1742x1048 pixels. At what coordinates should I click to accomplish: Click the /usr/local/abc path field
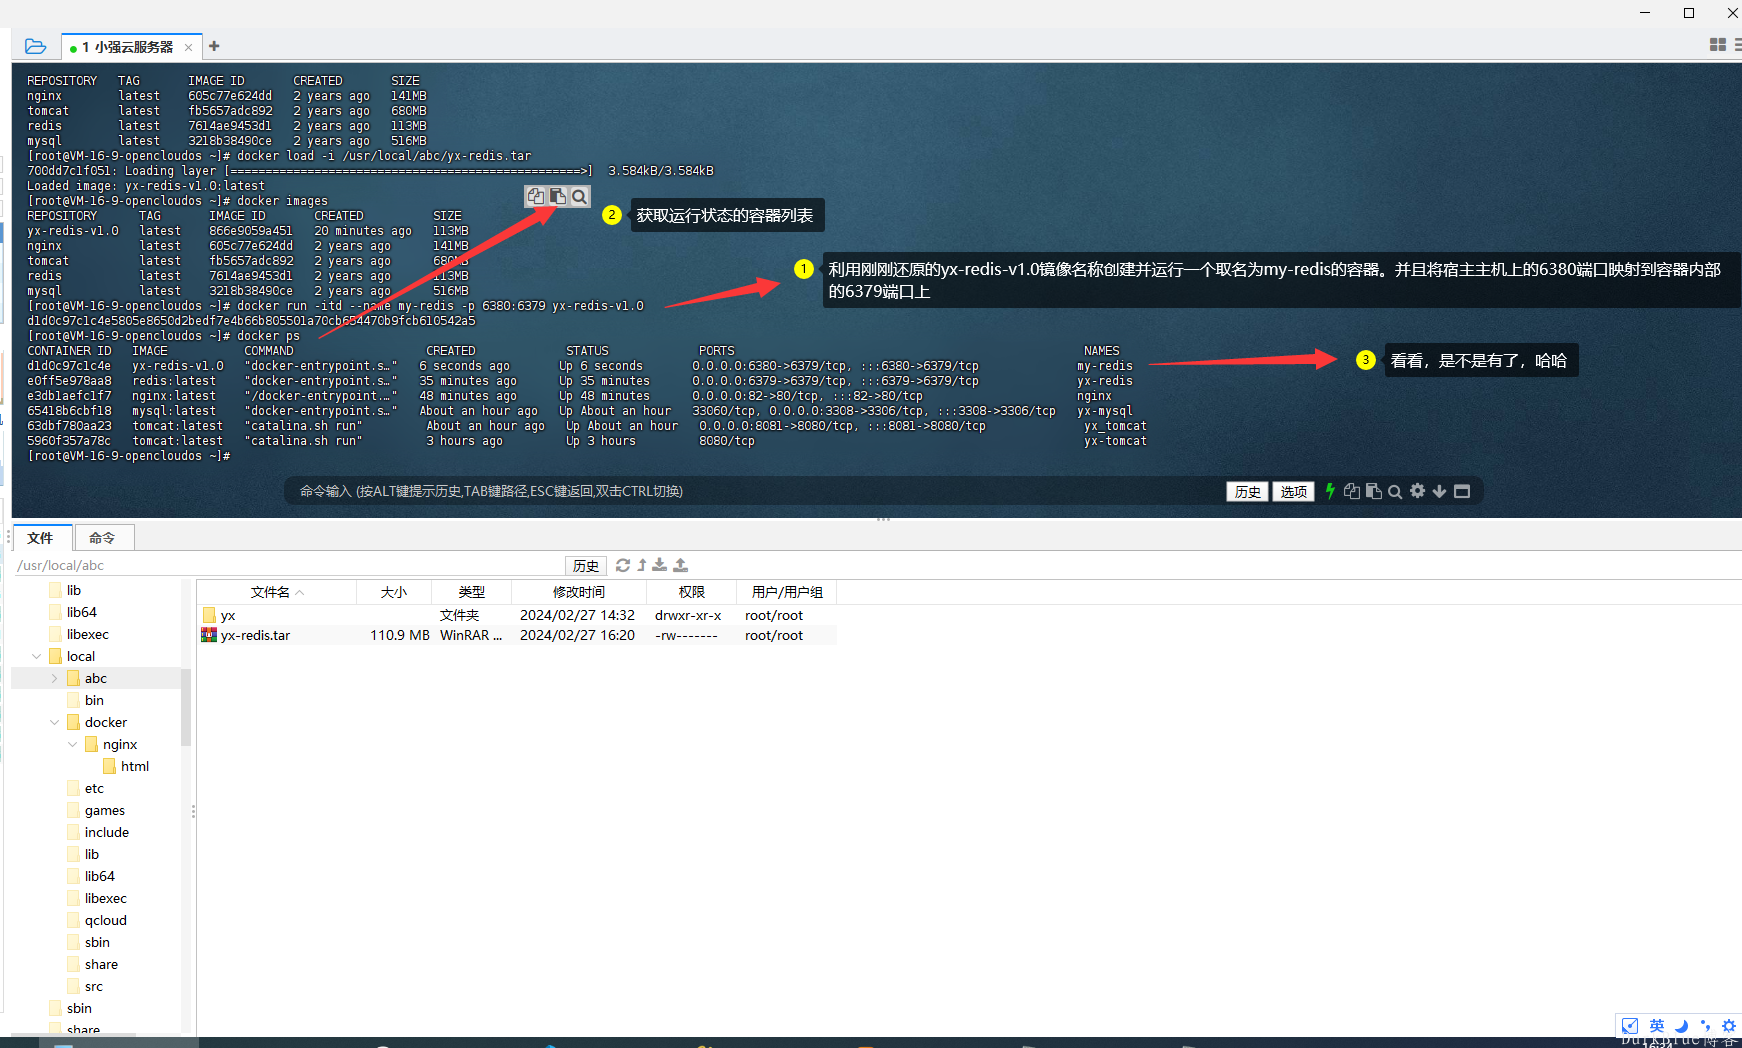(288, 565)
